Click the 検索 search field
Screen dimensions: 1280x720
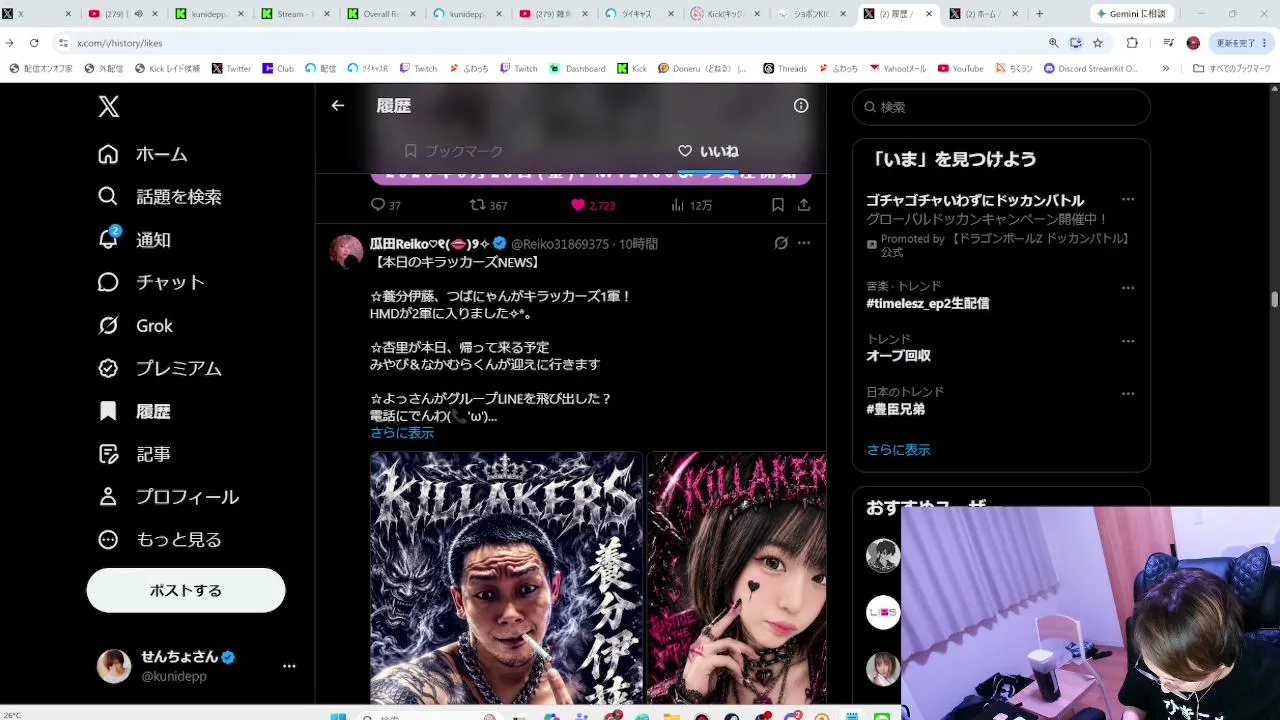click(1001, 107)
